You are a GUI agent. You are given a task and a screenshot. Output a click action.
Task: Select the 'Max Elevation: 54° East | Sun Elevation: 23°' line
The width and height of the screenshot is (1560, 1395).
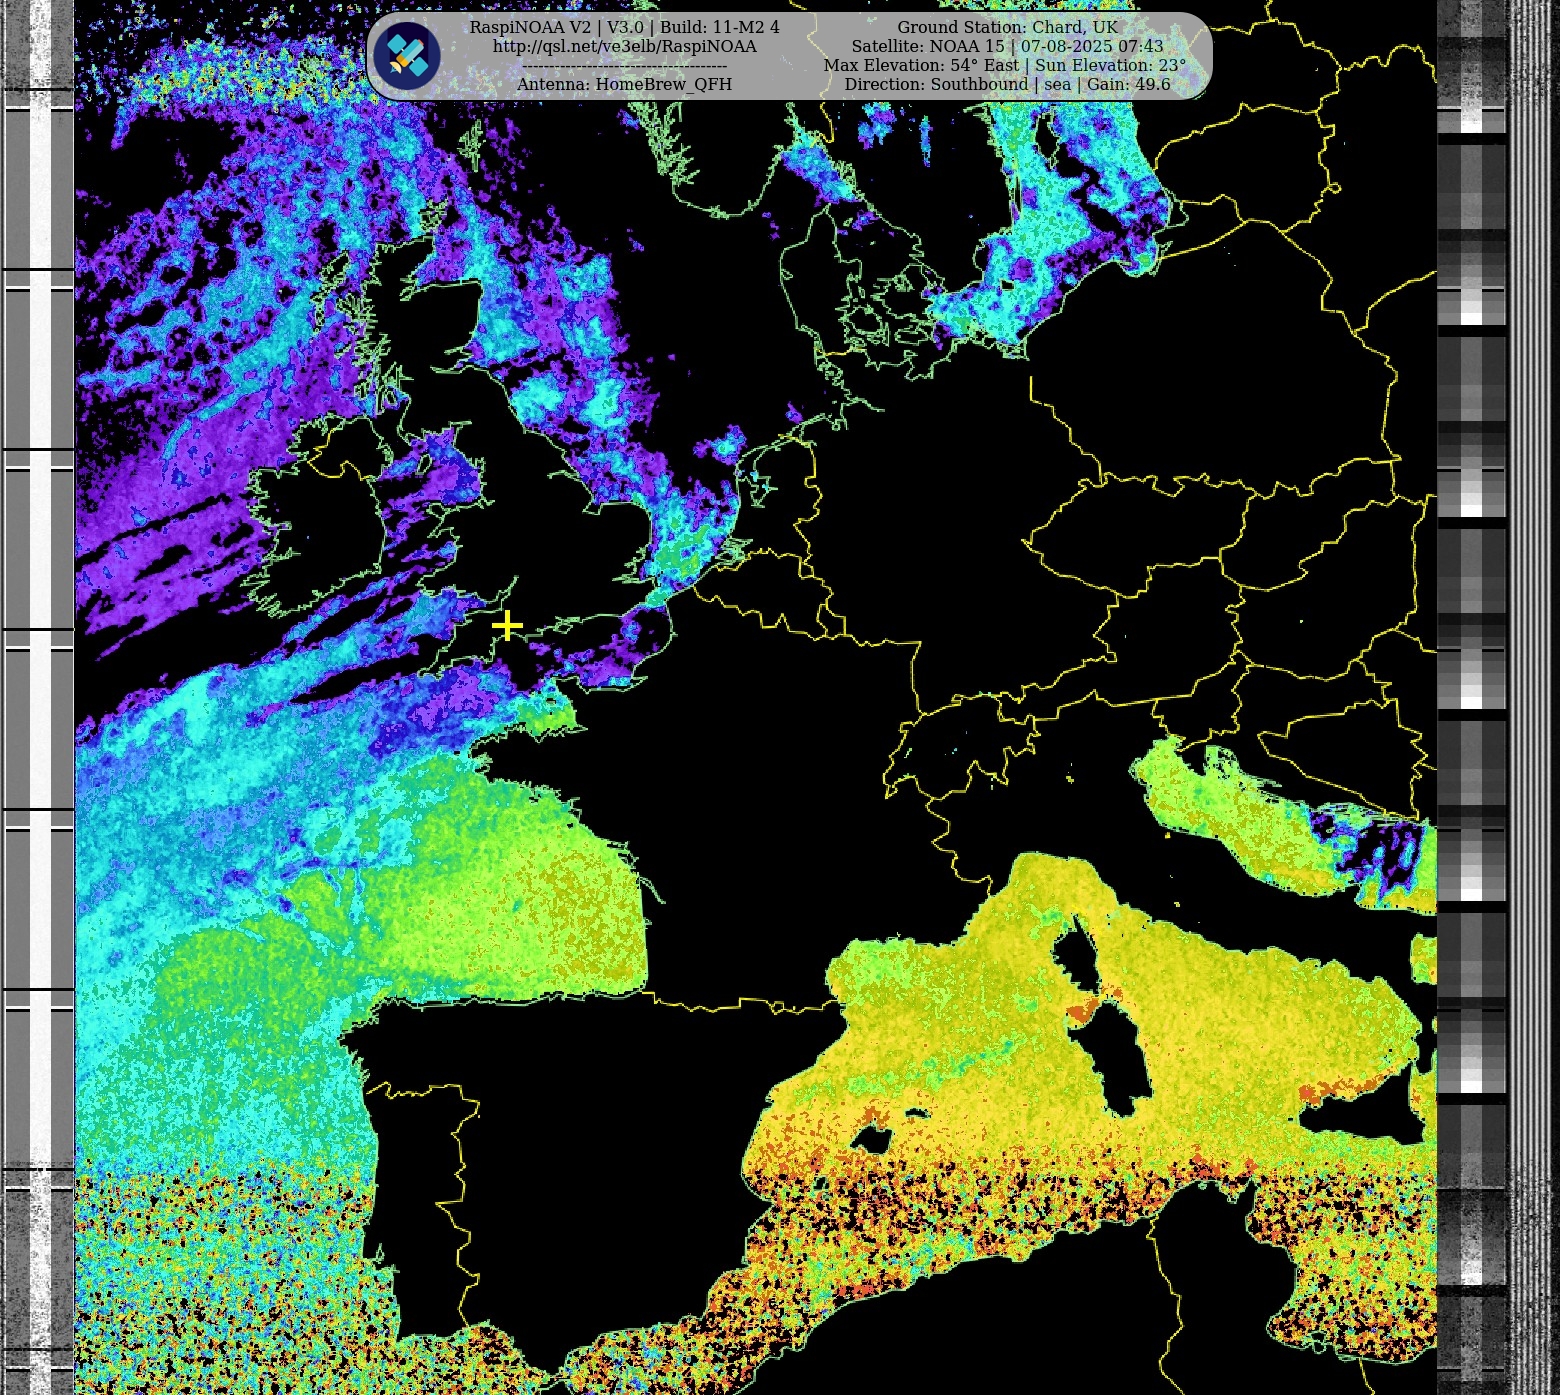click(1005, 66)
